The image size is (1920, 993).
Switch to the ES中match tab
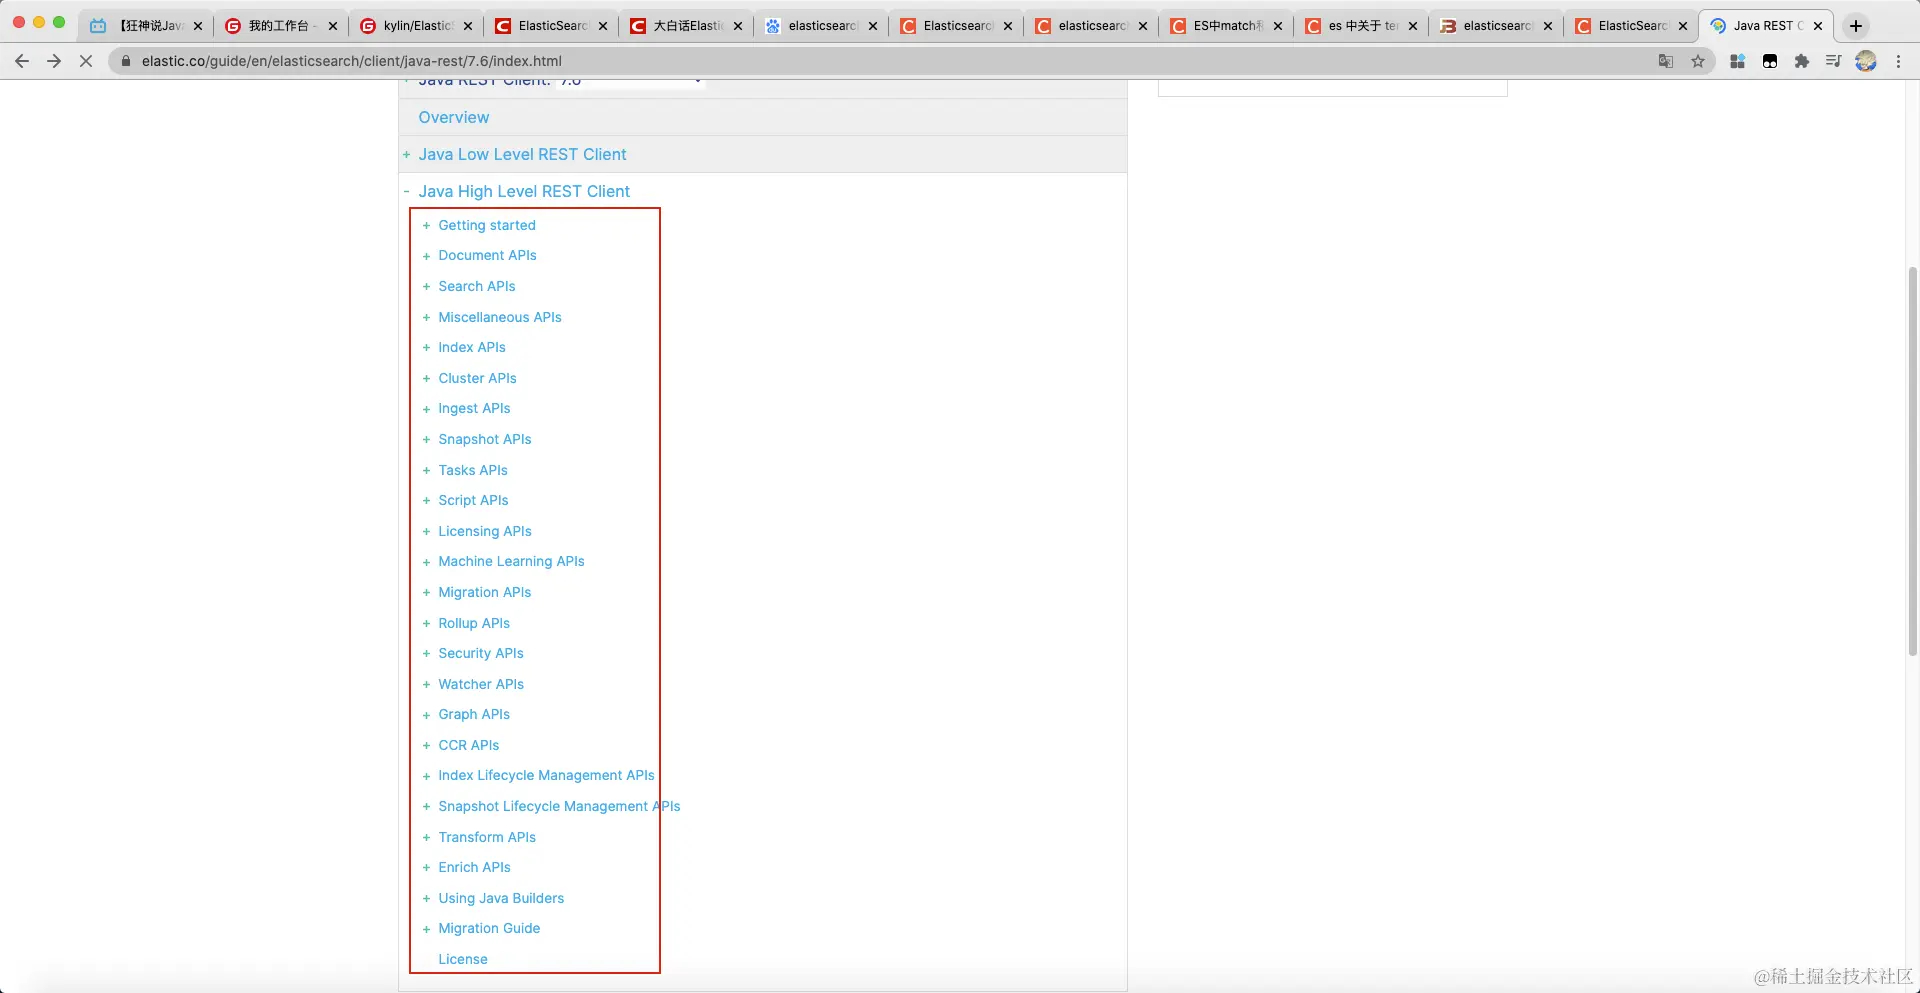tap(1226, 26)
